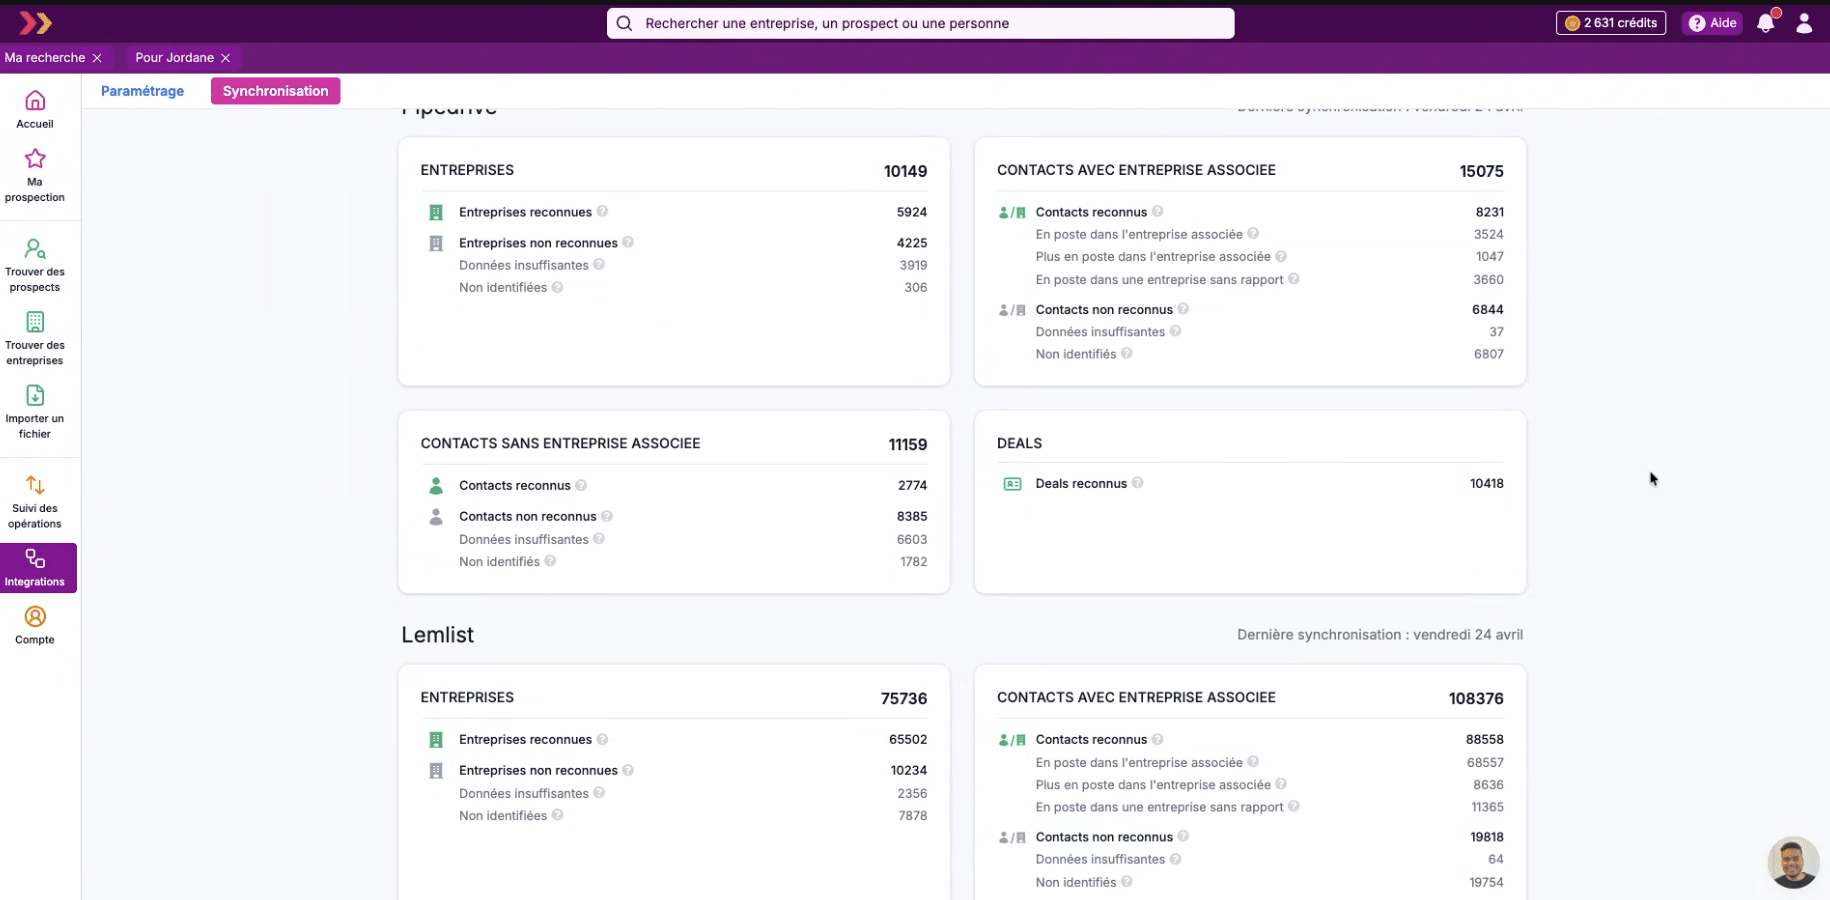This screenshot has height=900, width=1830.
Task: Open the chat support avatar
Action: 1793,862
